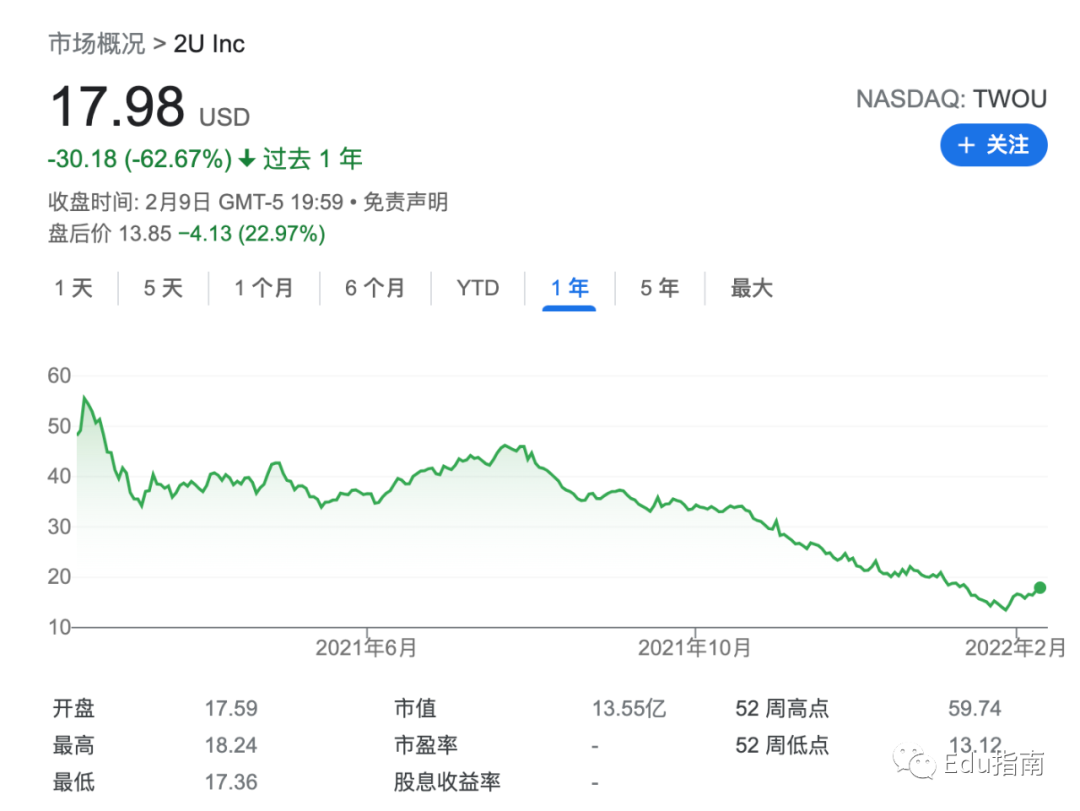Click the 最低 value 17.36

coord(231,782)
